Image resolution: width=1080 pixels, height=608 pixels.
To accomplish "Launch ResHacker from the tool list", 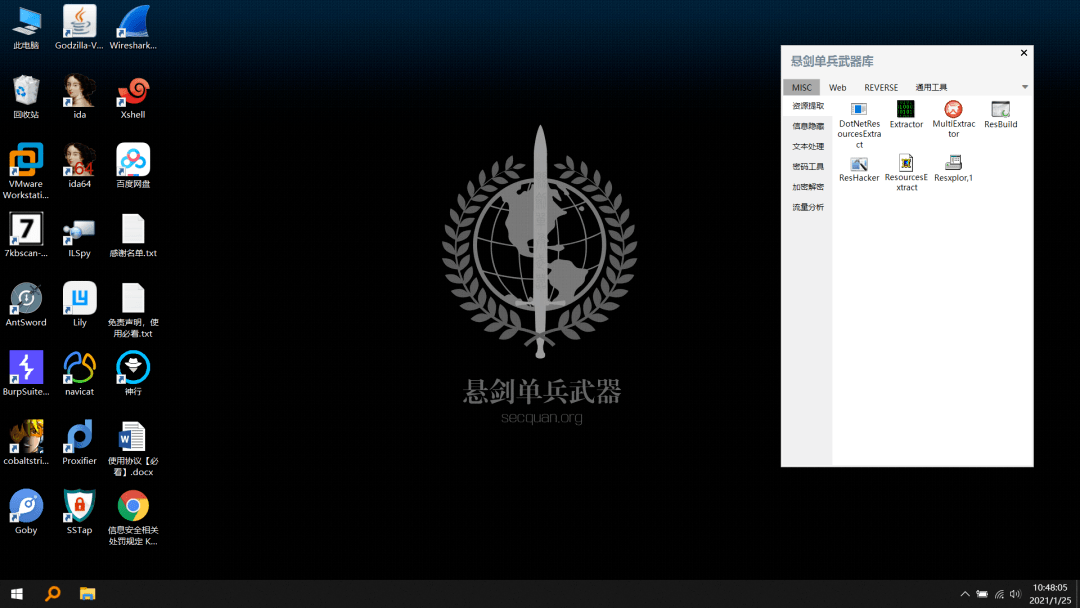I will 859,169.
